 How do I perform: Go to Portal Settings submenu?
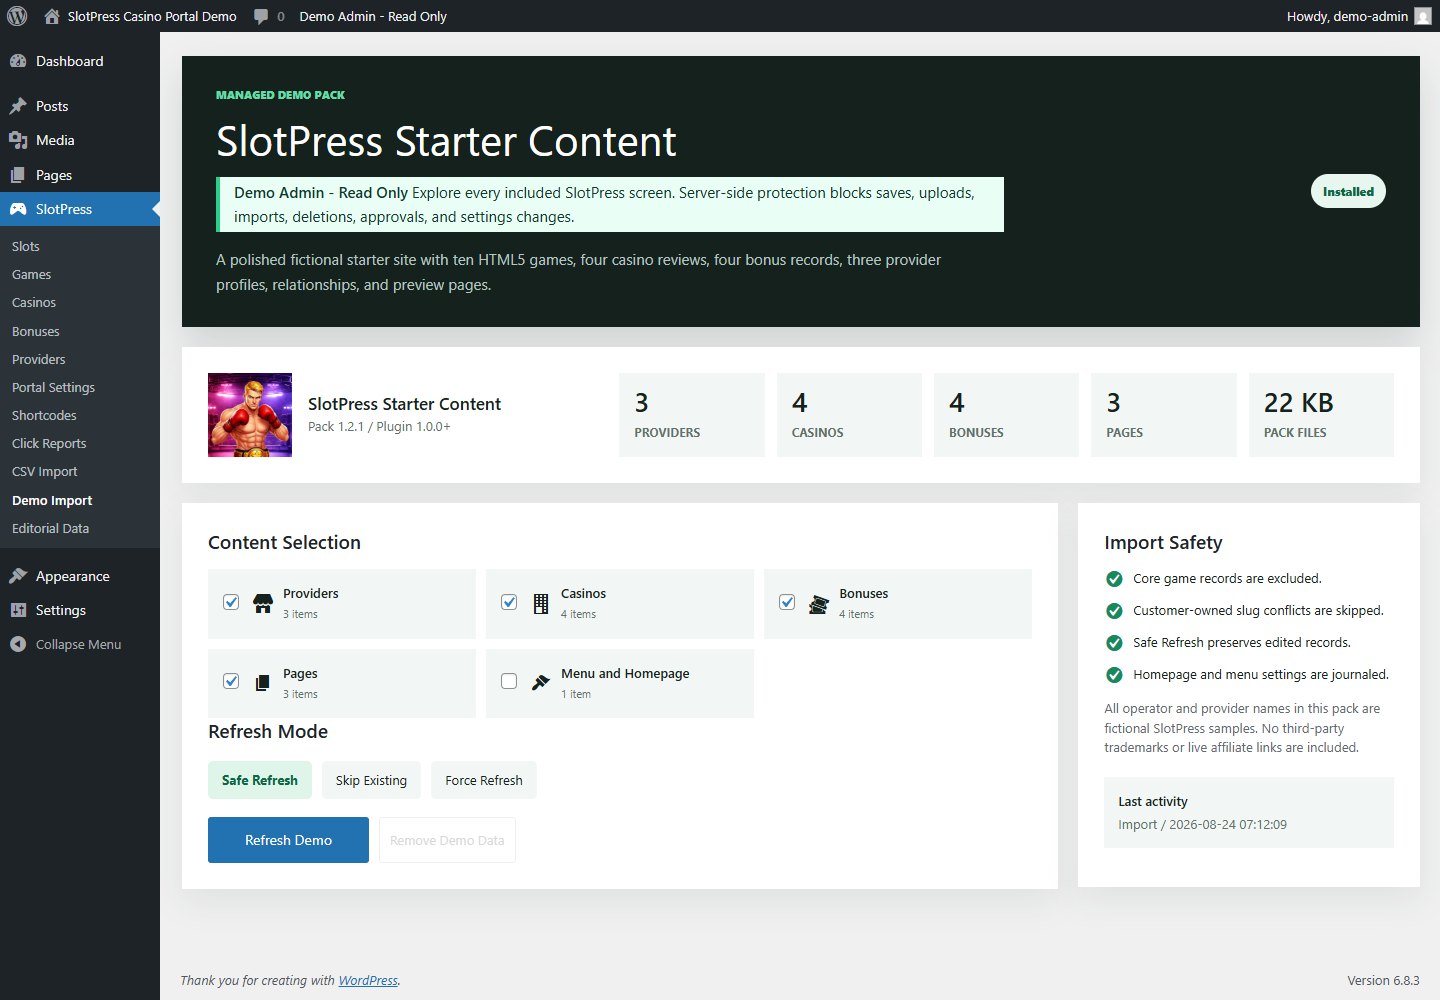pos(53,387)
